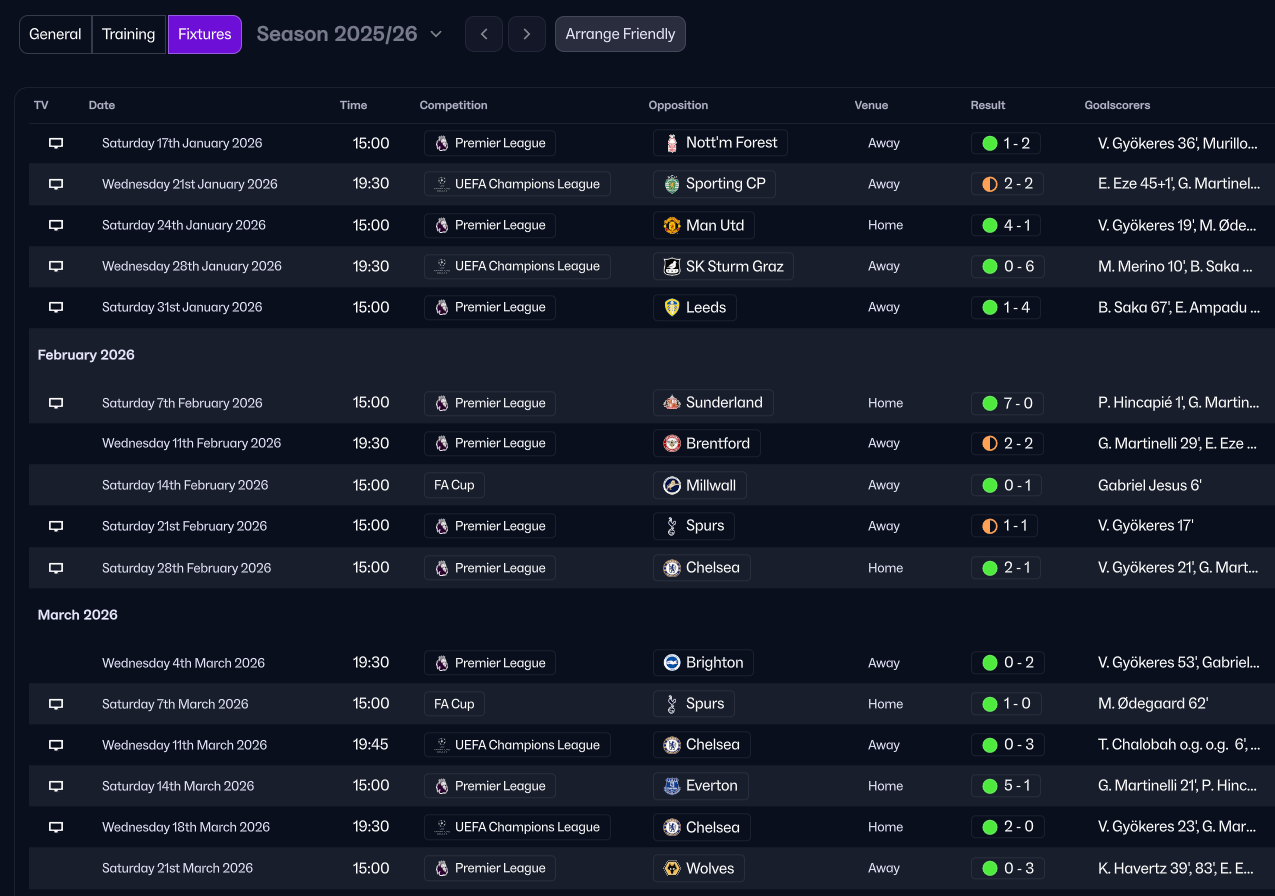Click Champions League logo on Sturm Graz row
1275x896 pixels.
pos(441,267)
